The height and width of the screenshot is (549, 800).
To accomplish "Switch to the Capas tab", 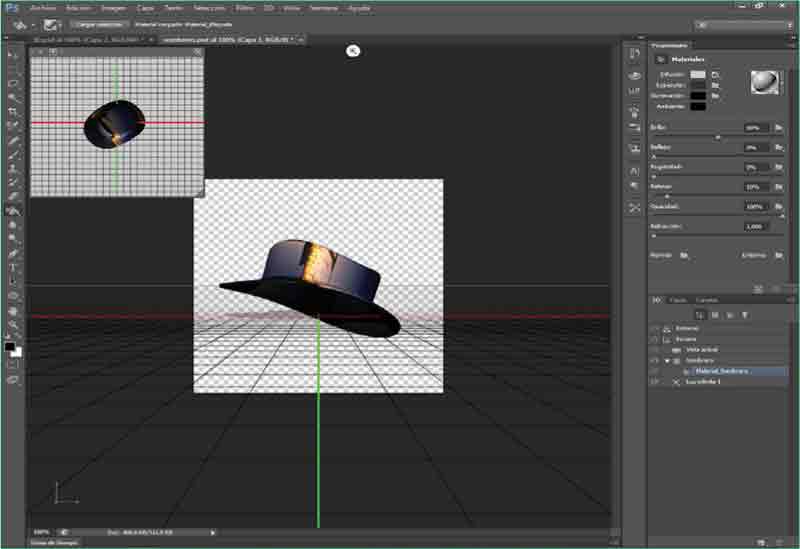I will pos(678,299).
